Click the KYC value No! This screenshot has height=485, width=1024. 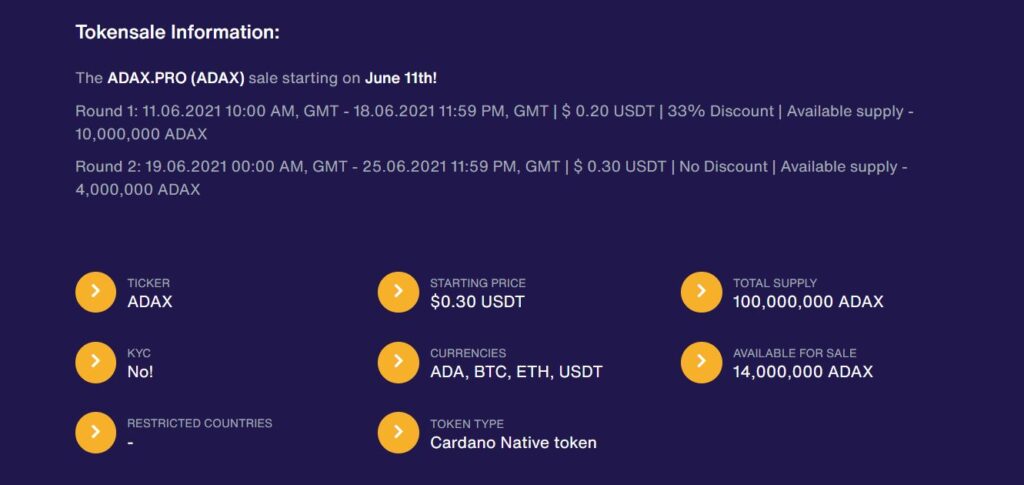tap(140, 372)
